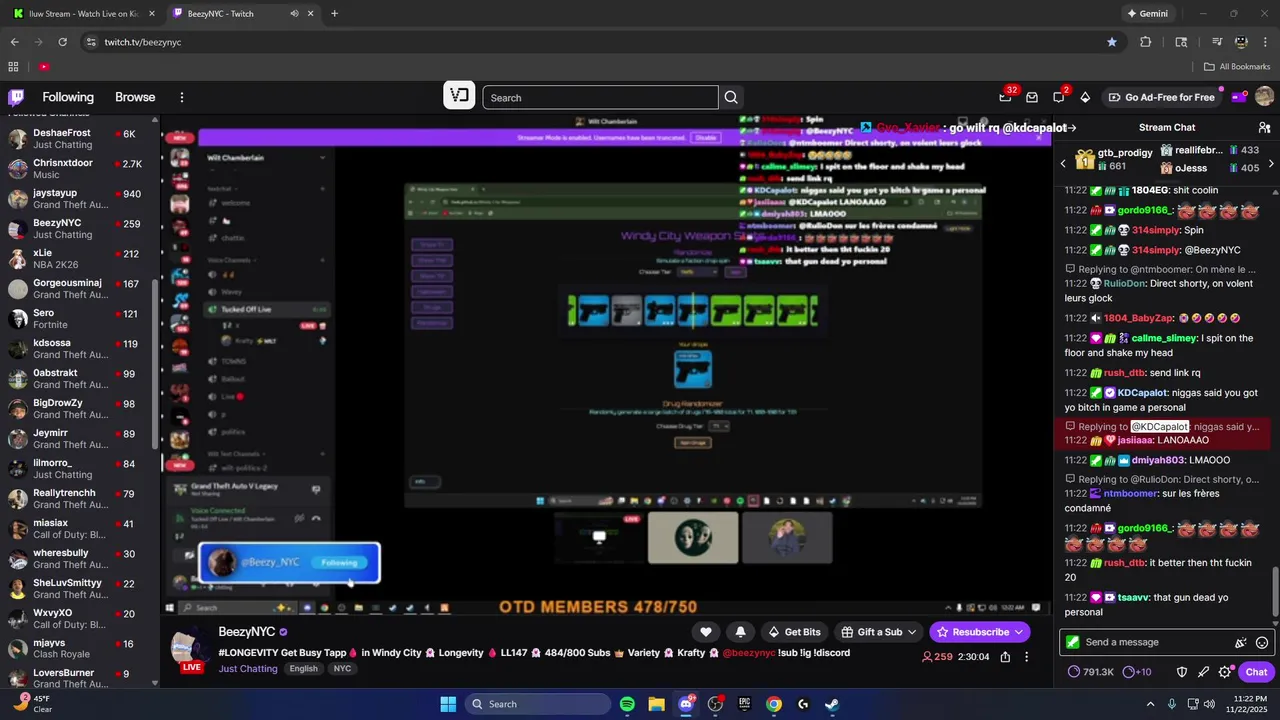Open the shield moderator tools icon
This screenshot has height=720, width=1280.
[1181, 672]
